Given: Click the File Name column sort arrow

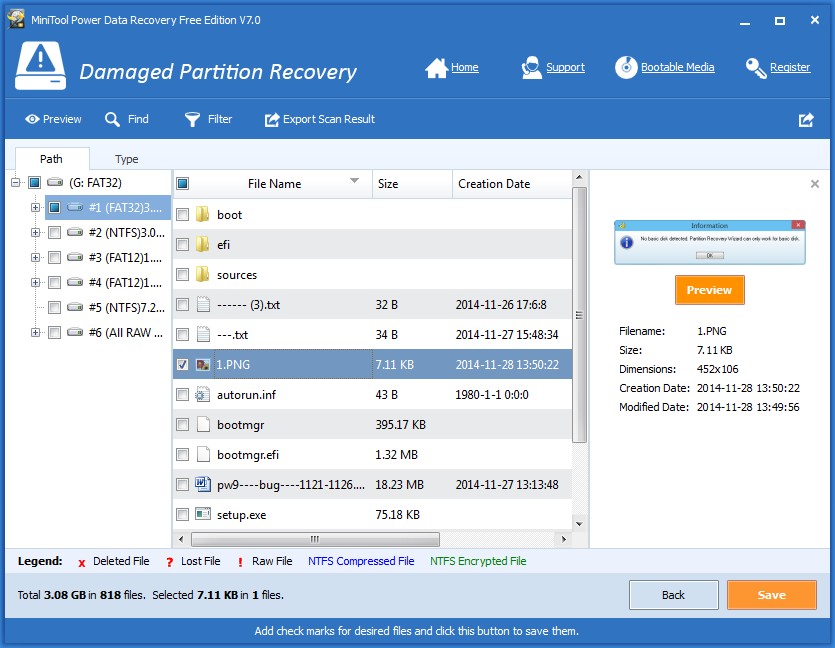Looking at the screenshot, I should (354, 181).
